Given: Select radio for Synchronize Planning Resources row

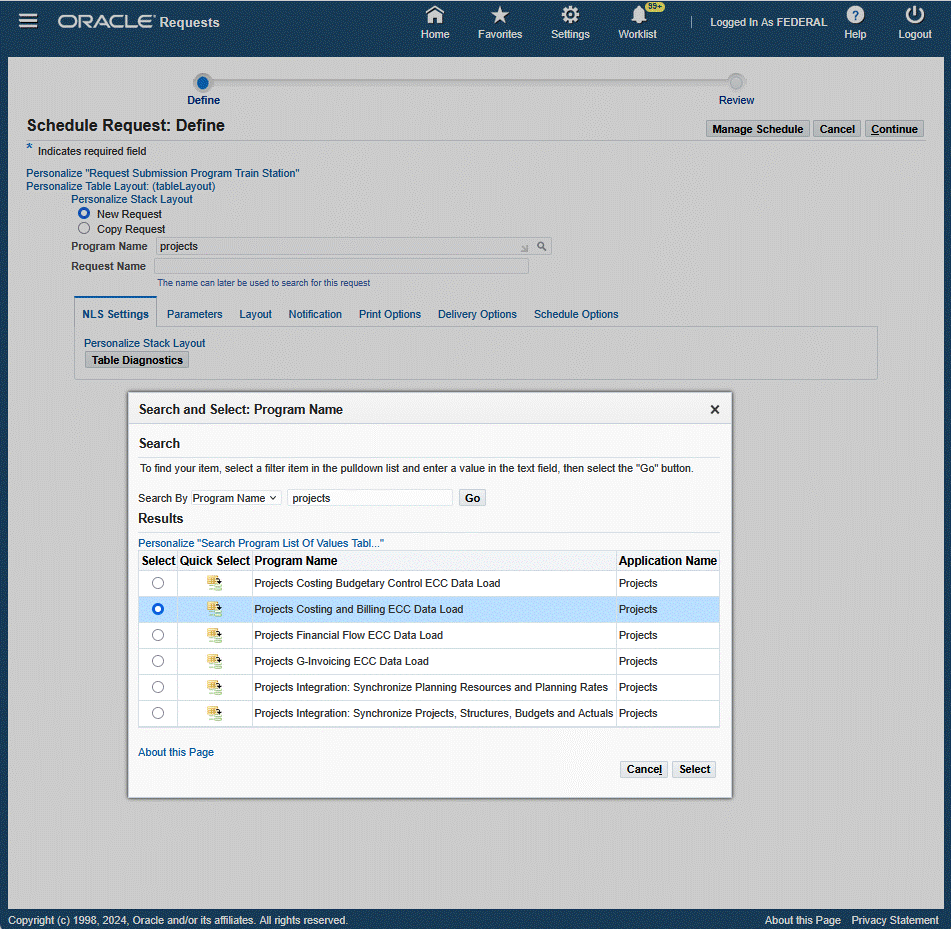Looking at the screenshot, I should tap(158, 687).
